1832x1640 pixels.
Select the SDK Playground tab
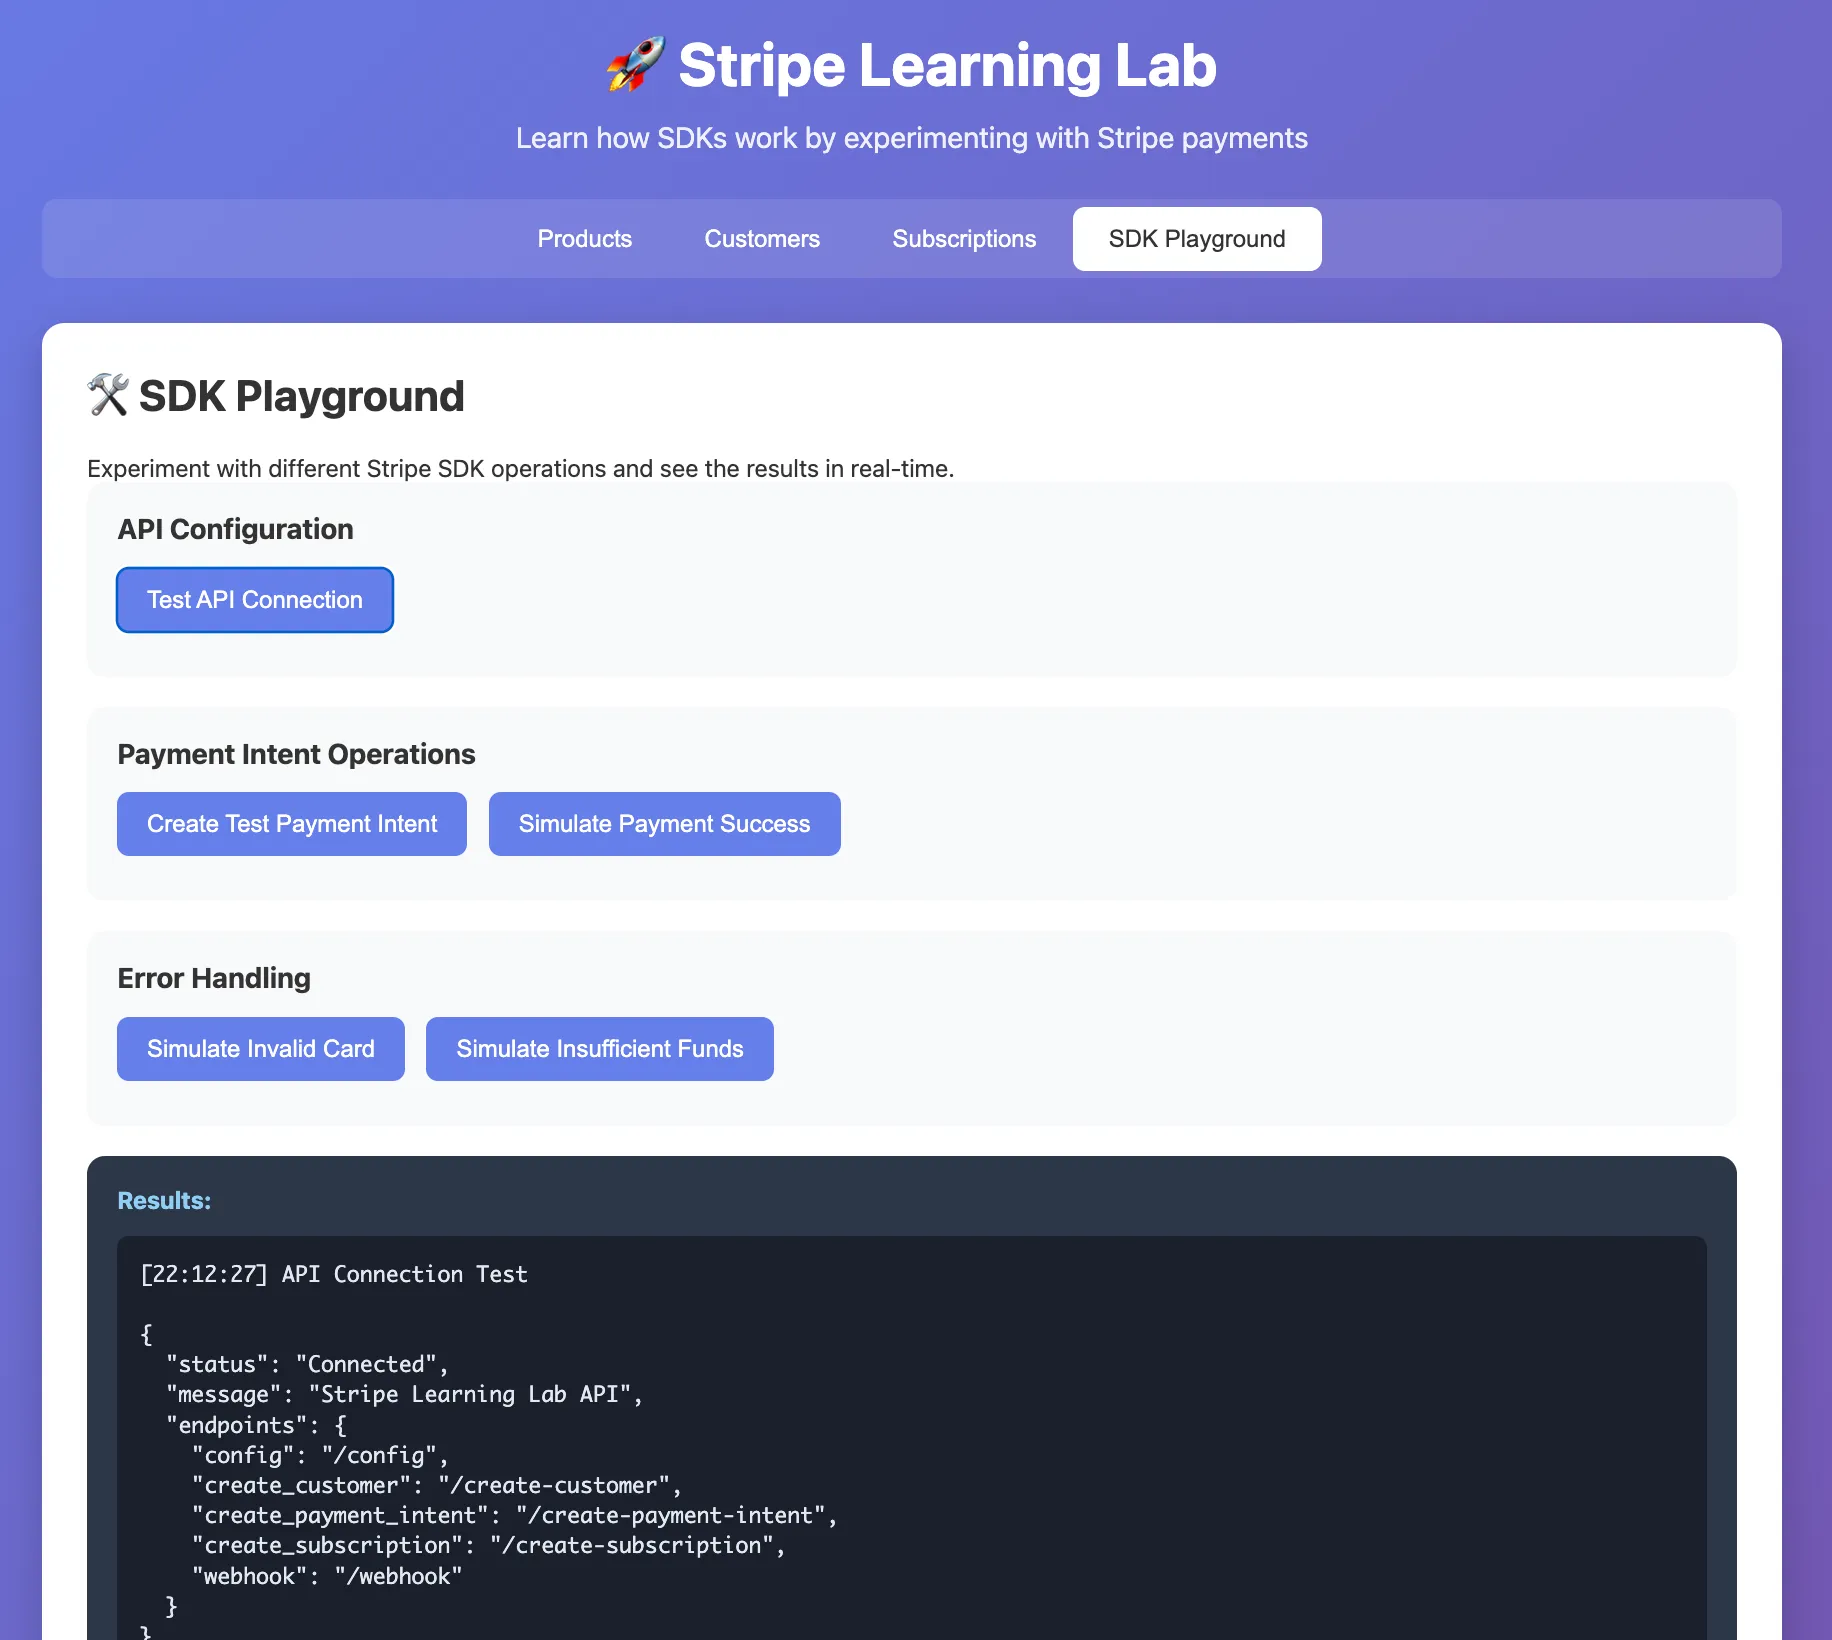point(1196,238)
